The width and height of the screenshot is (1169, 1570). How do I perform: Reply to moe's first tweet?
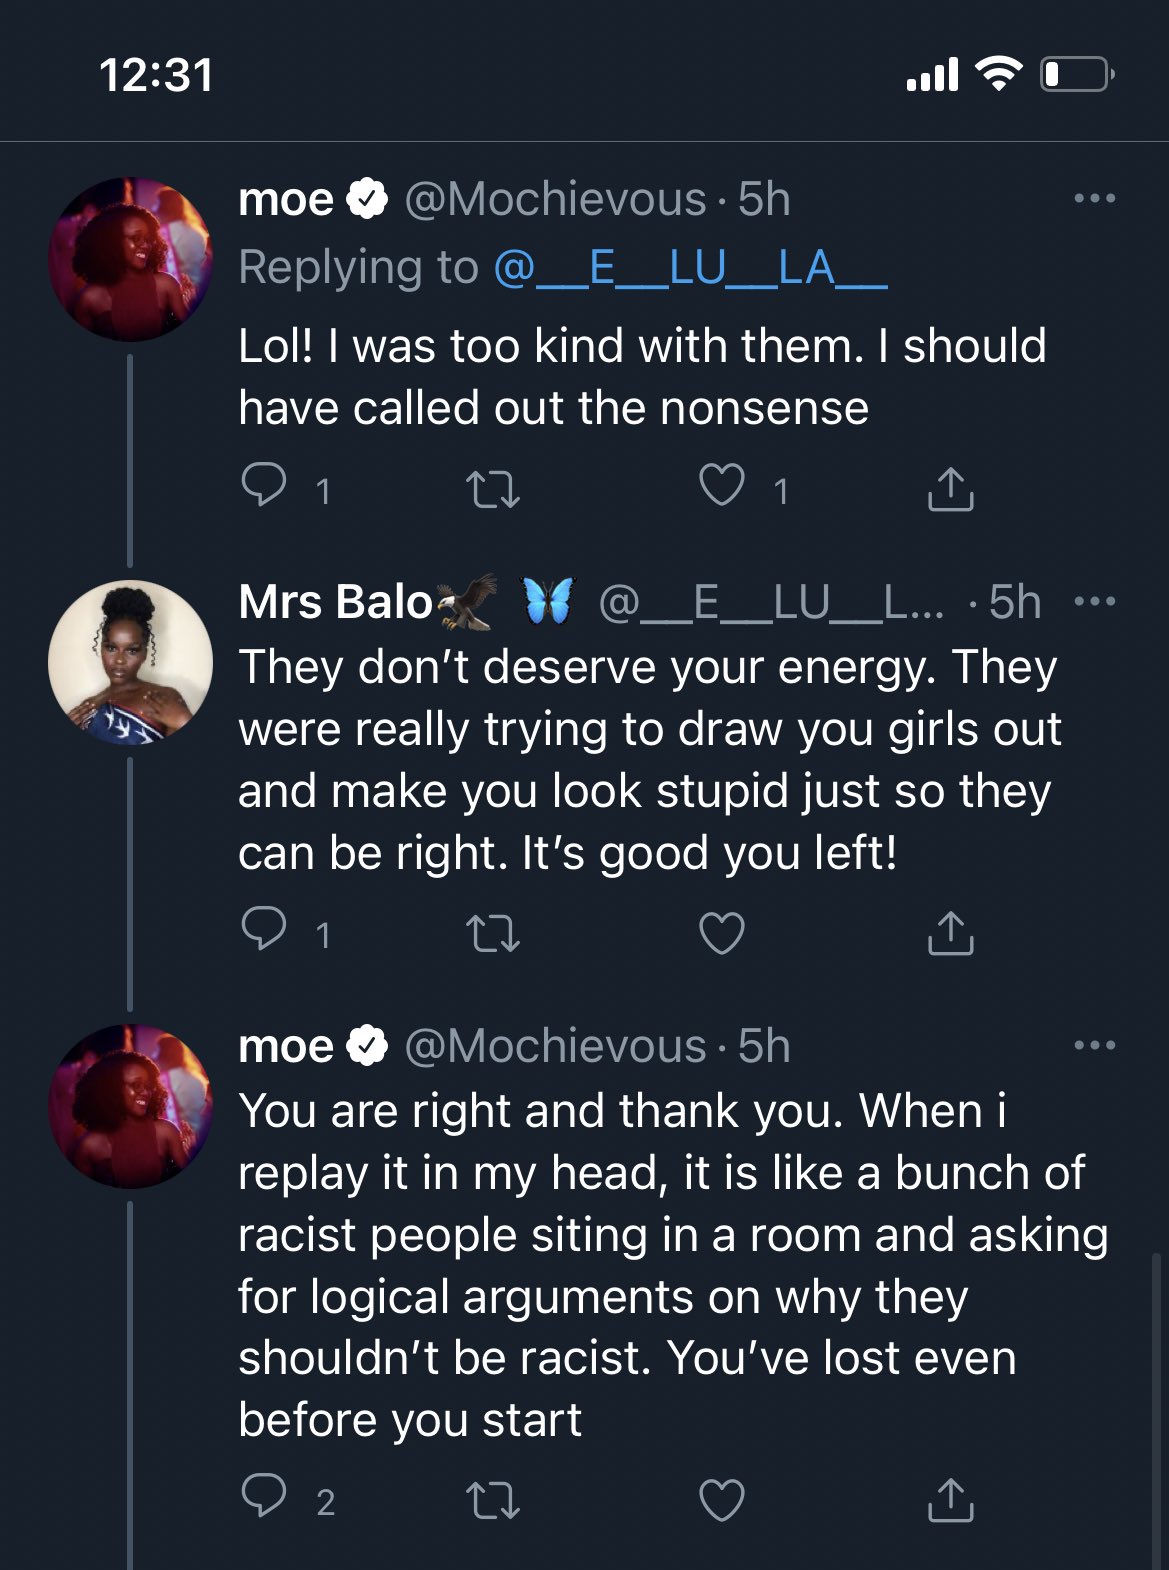(x=264, y=487)
